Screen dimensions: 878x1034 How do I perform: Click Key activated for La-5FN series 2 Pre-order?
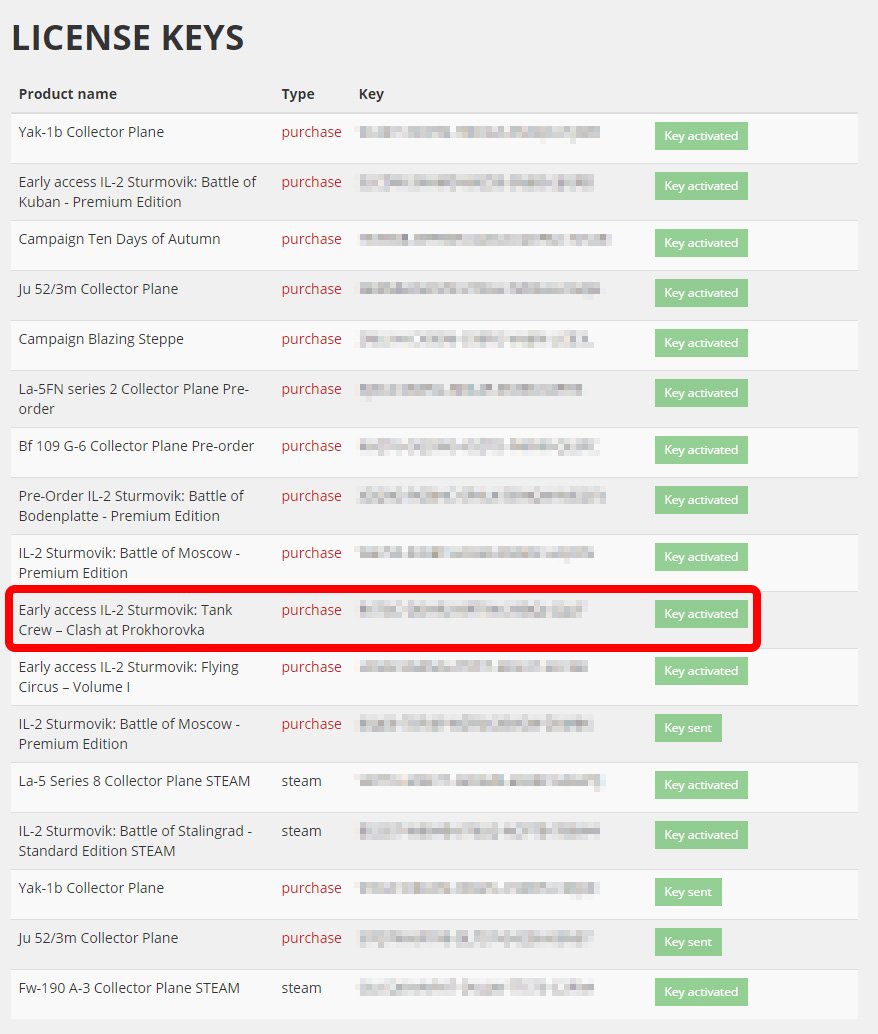pyautogui.click(x=701, y=393)
